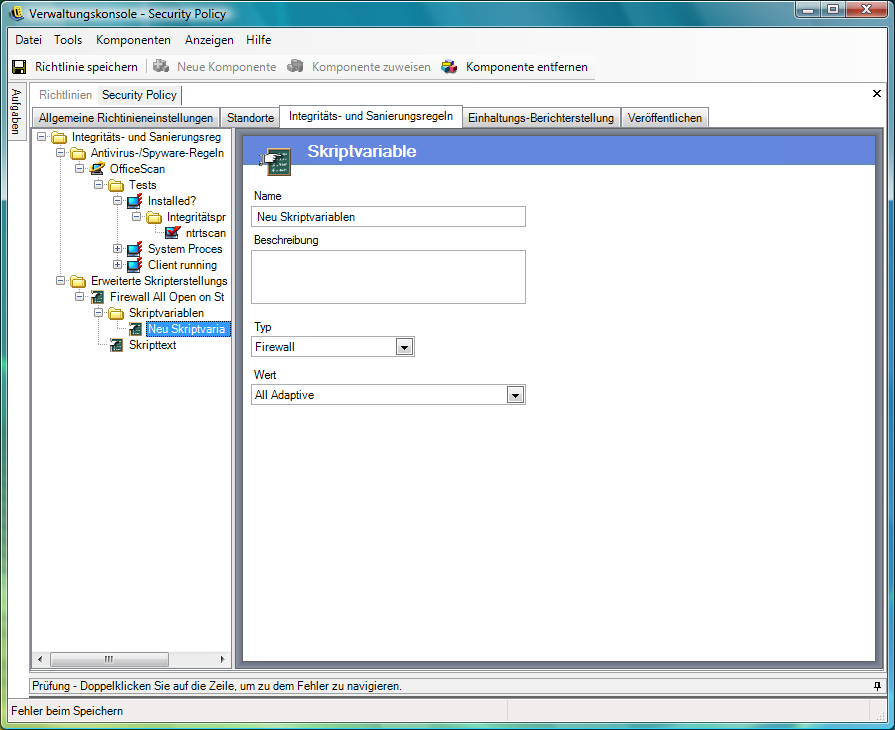
Task: Collapse the Skriptvariablen folder node
Action: point(98,313)
